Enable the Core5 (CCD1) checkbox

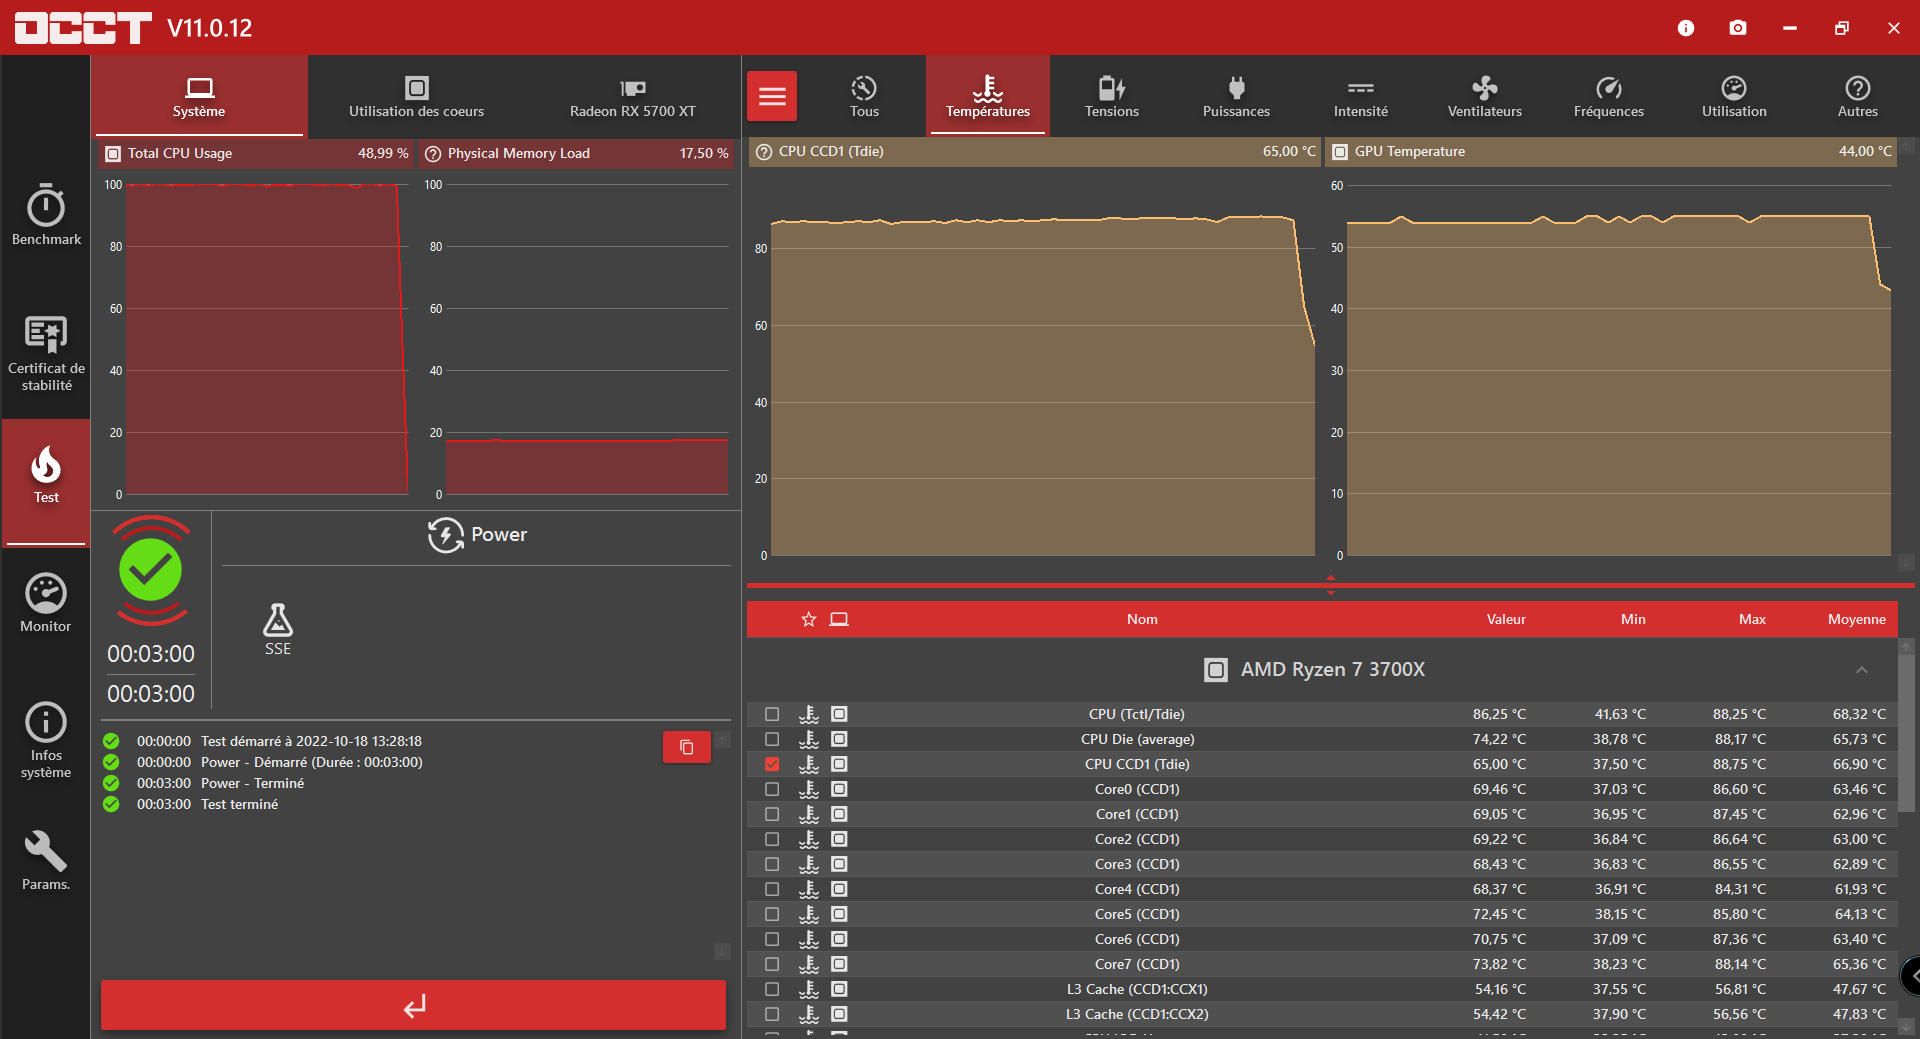(772, 914)
